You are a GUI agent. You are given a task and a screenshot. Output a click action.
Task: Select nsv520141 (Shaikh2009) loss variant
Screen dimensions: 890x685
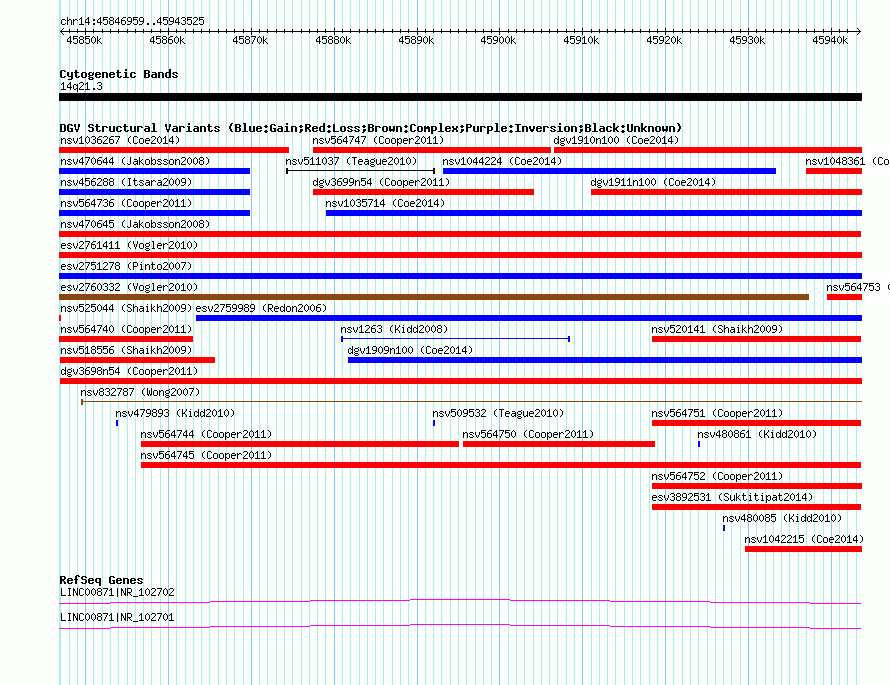point(757,339)
